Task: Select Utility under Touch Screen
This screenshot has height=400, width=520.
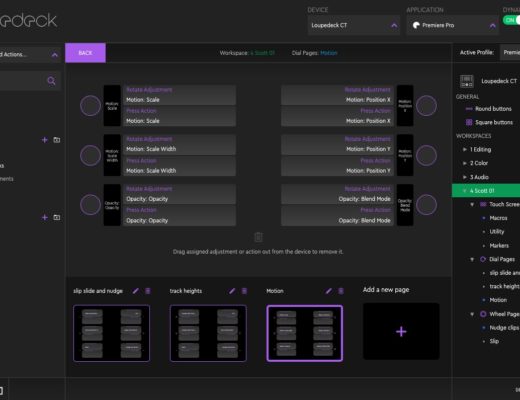Action: (x=497, y=232)
